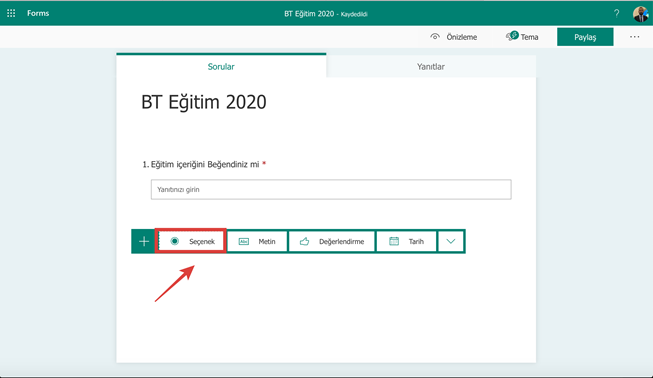Open the help question mark icon
The image size is (653, 378).
[616, 13]
